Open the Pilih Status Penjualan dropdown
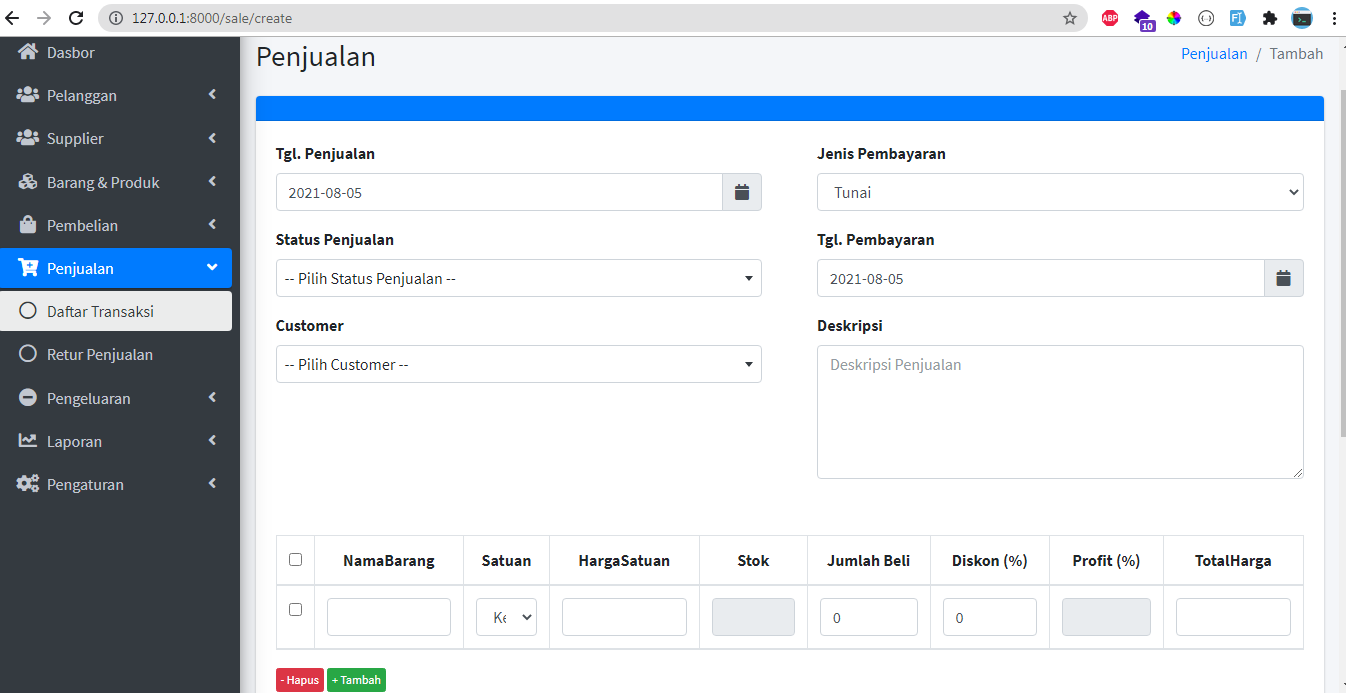This screenshot has height=693, width=1346. pyautogui.click(x=518, y=278)
